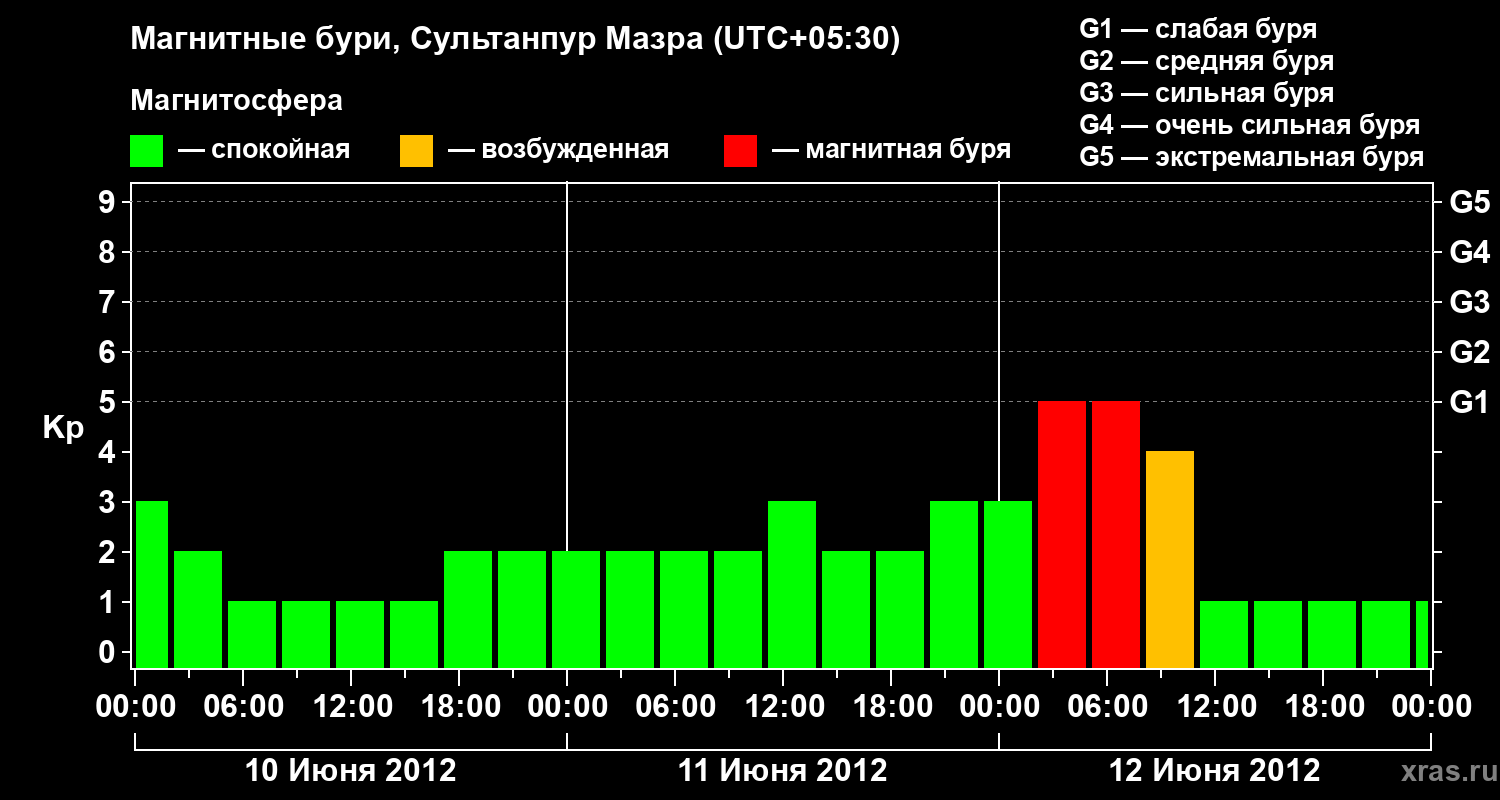Click legend line 'G4 — очень сильная буря'

point(1250,125)
